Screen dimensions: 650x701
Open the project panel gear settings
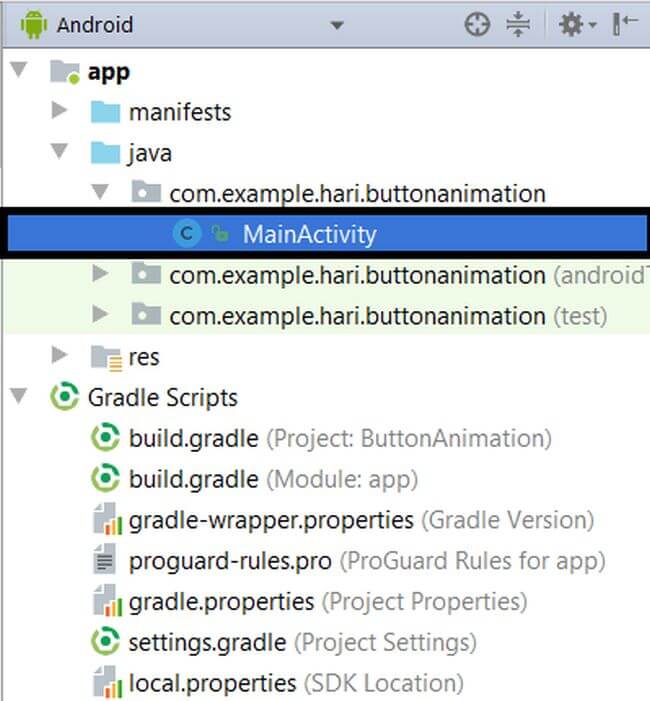coord(576,25)
